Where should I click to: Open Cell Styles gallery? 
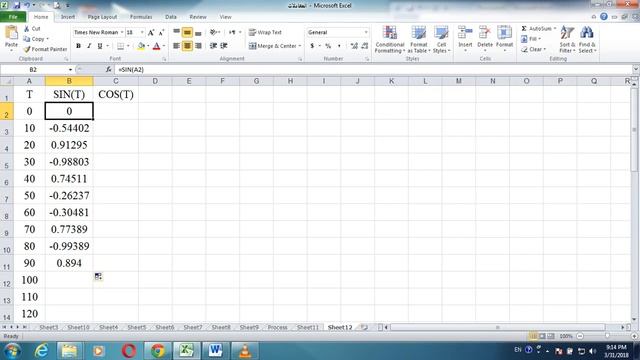click(x=441, y=39)
